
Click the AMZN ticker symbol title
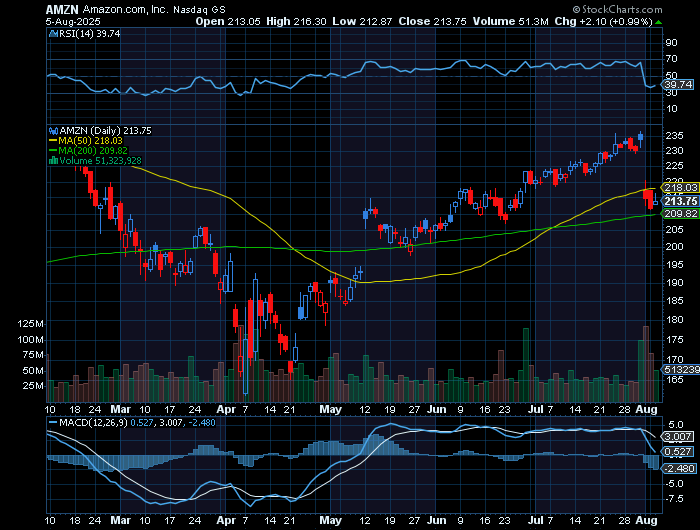pyautogui.click(x=62, y=9)
